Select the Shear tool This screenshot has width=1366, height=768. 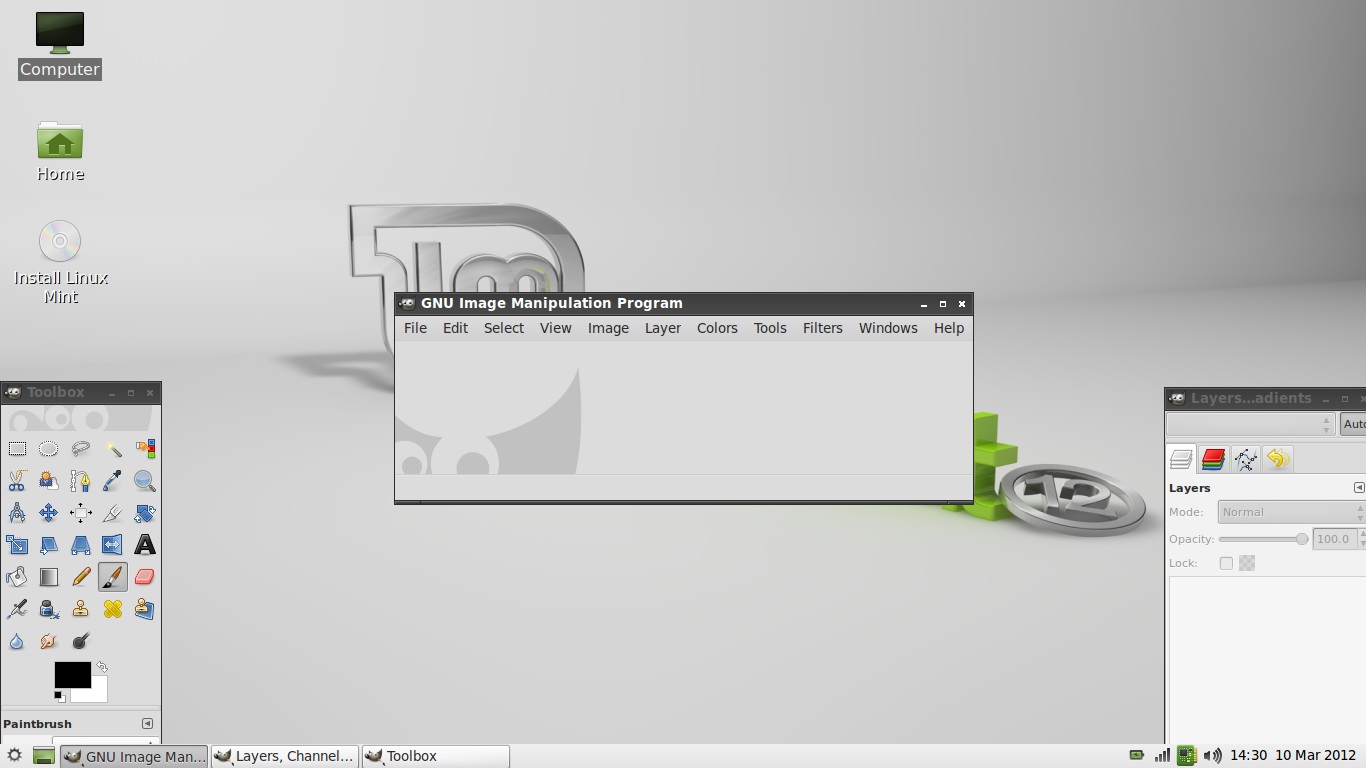49,545
